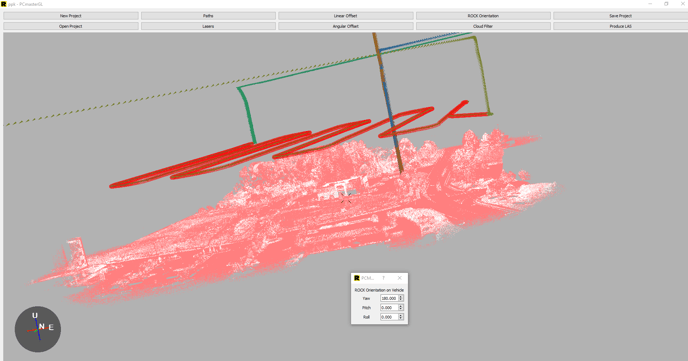Click the PCMasterGL app icon in title bar

(4, 4)
